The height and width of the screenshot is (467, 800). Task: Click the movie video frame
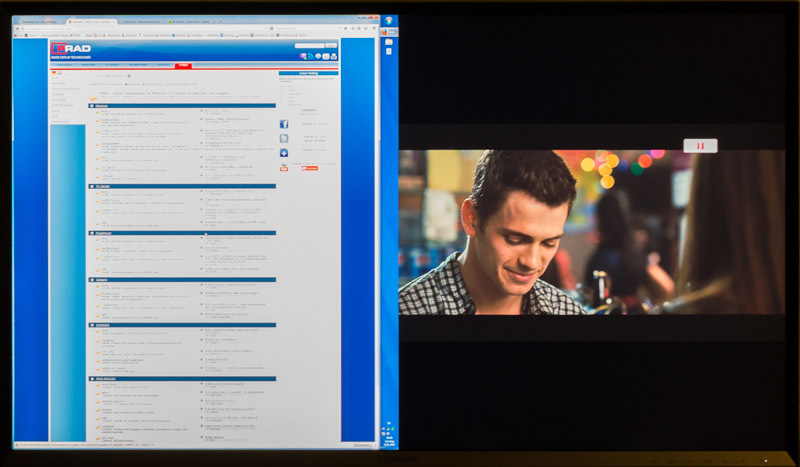click(591, 232)
